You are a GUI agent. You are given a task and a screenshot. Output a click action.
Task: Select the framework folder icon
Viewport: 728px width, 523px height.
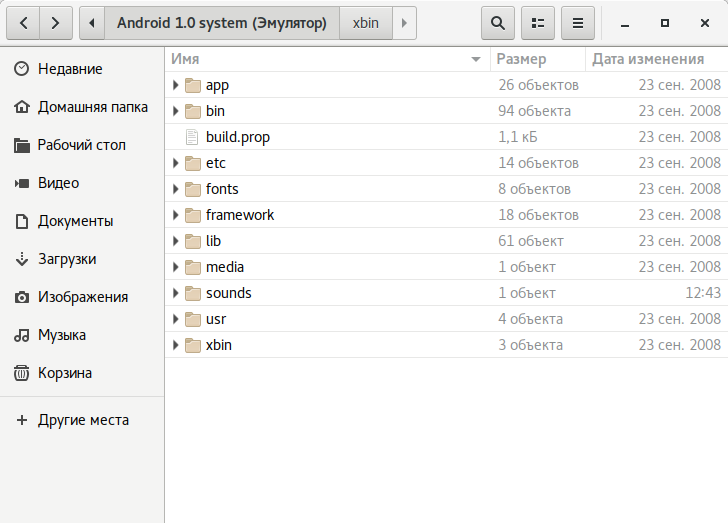click(x=193, y=216)
